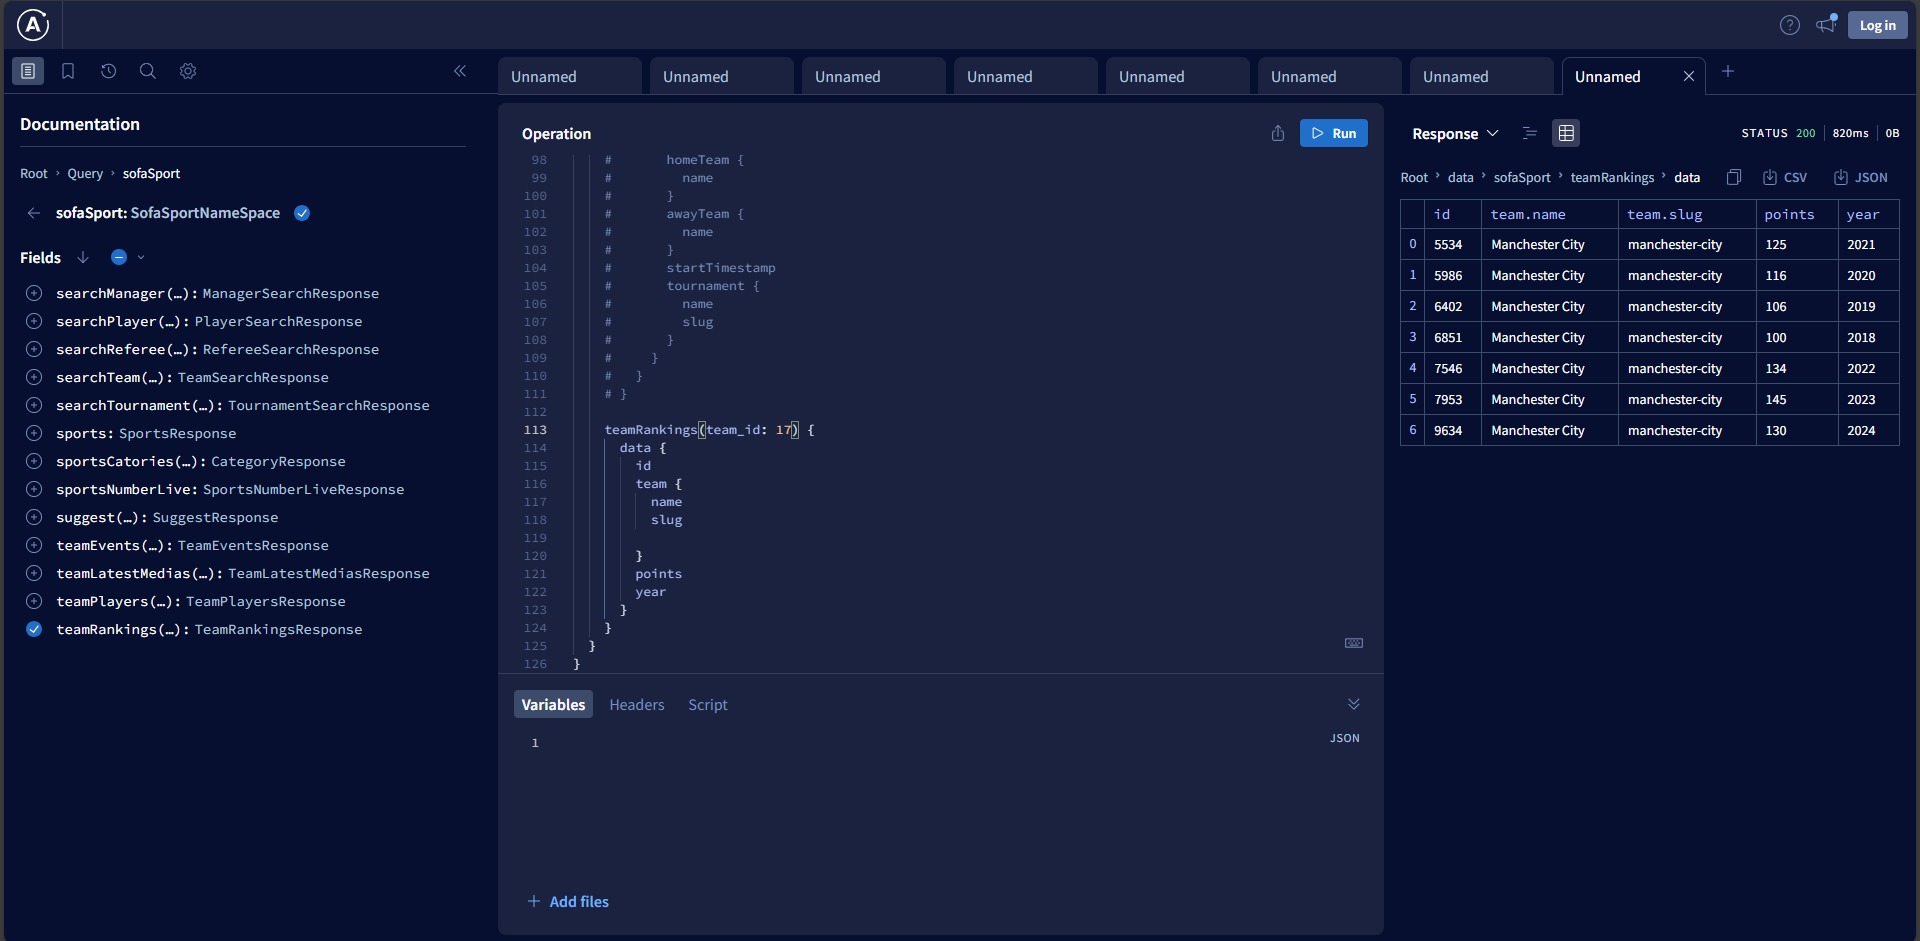Share the operation with the share icon
Image resolution: width=1920 pixels, height=941 pixels.
[1278, 133]
